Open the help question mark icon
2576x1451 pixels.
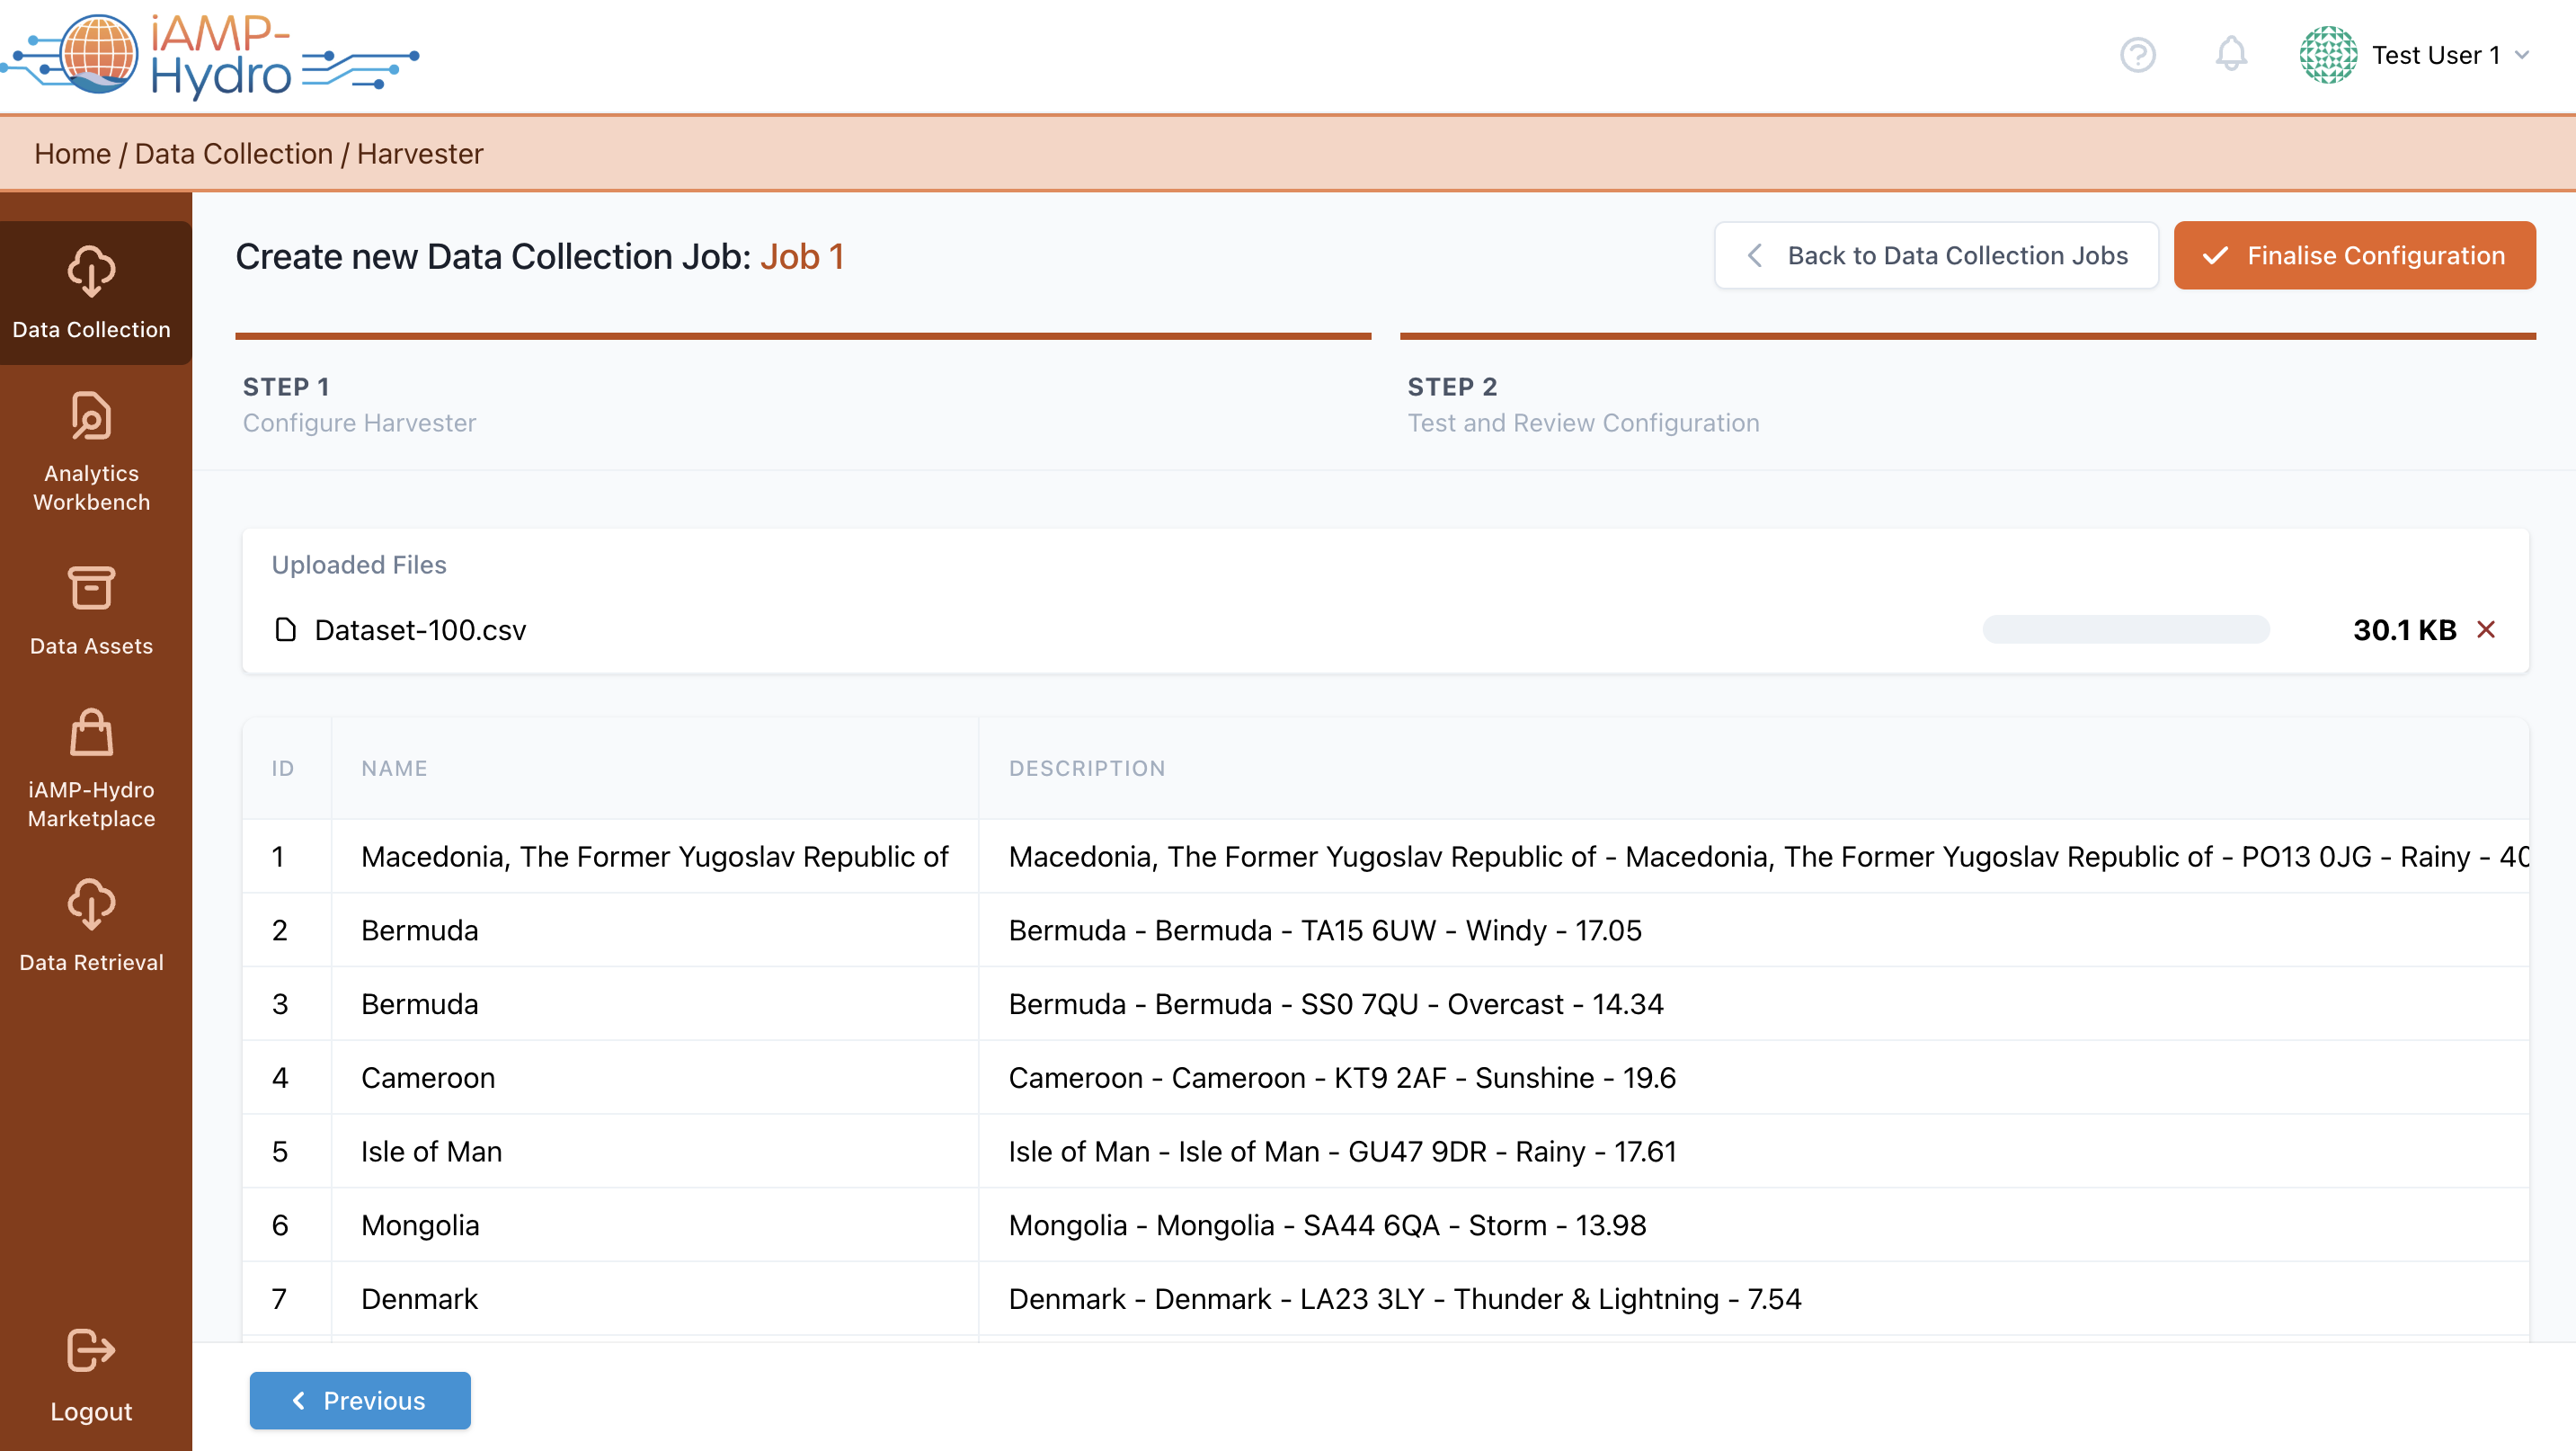click(x=2137, y=55)
